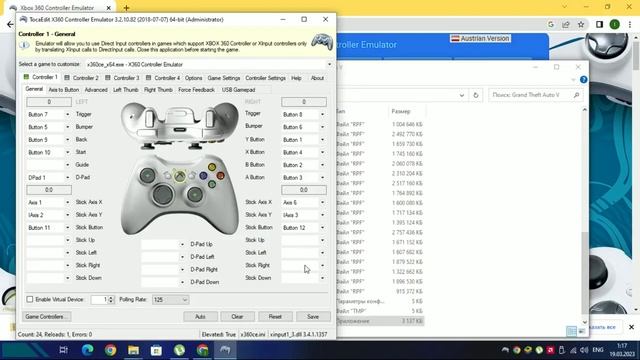Screen dimensions: 640x360
Task: Click the ENG language indicator in tray
Action: [598, 350]
